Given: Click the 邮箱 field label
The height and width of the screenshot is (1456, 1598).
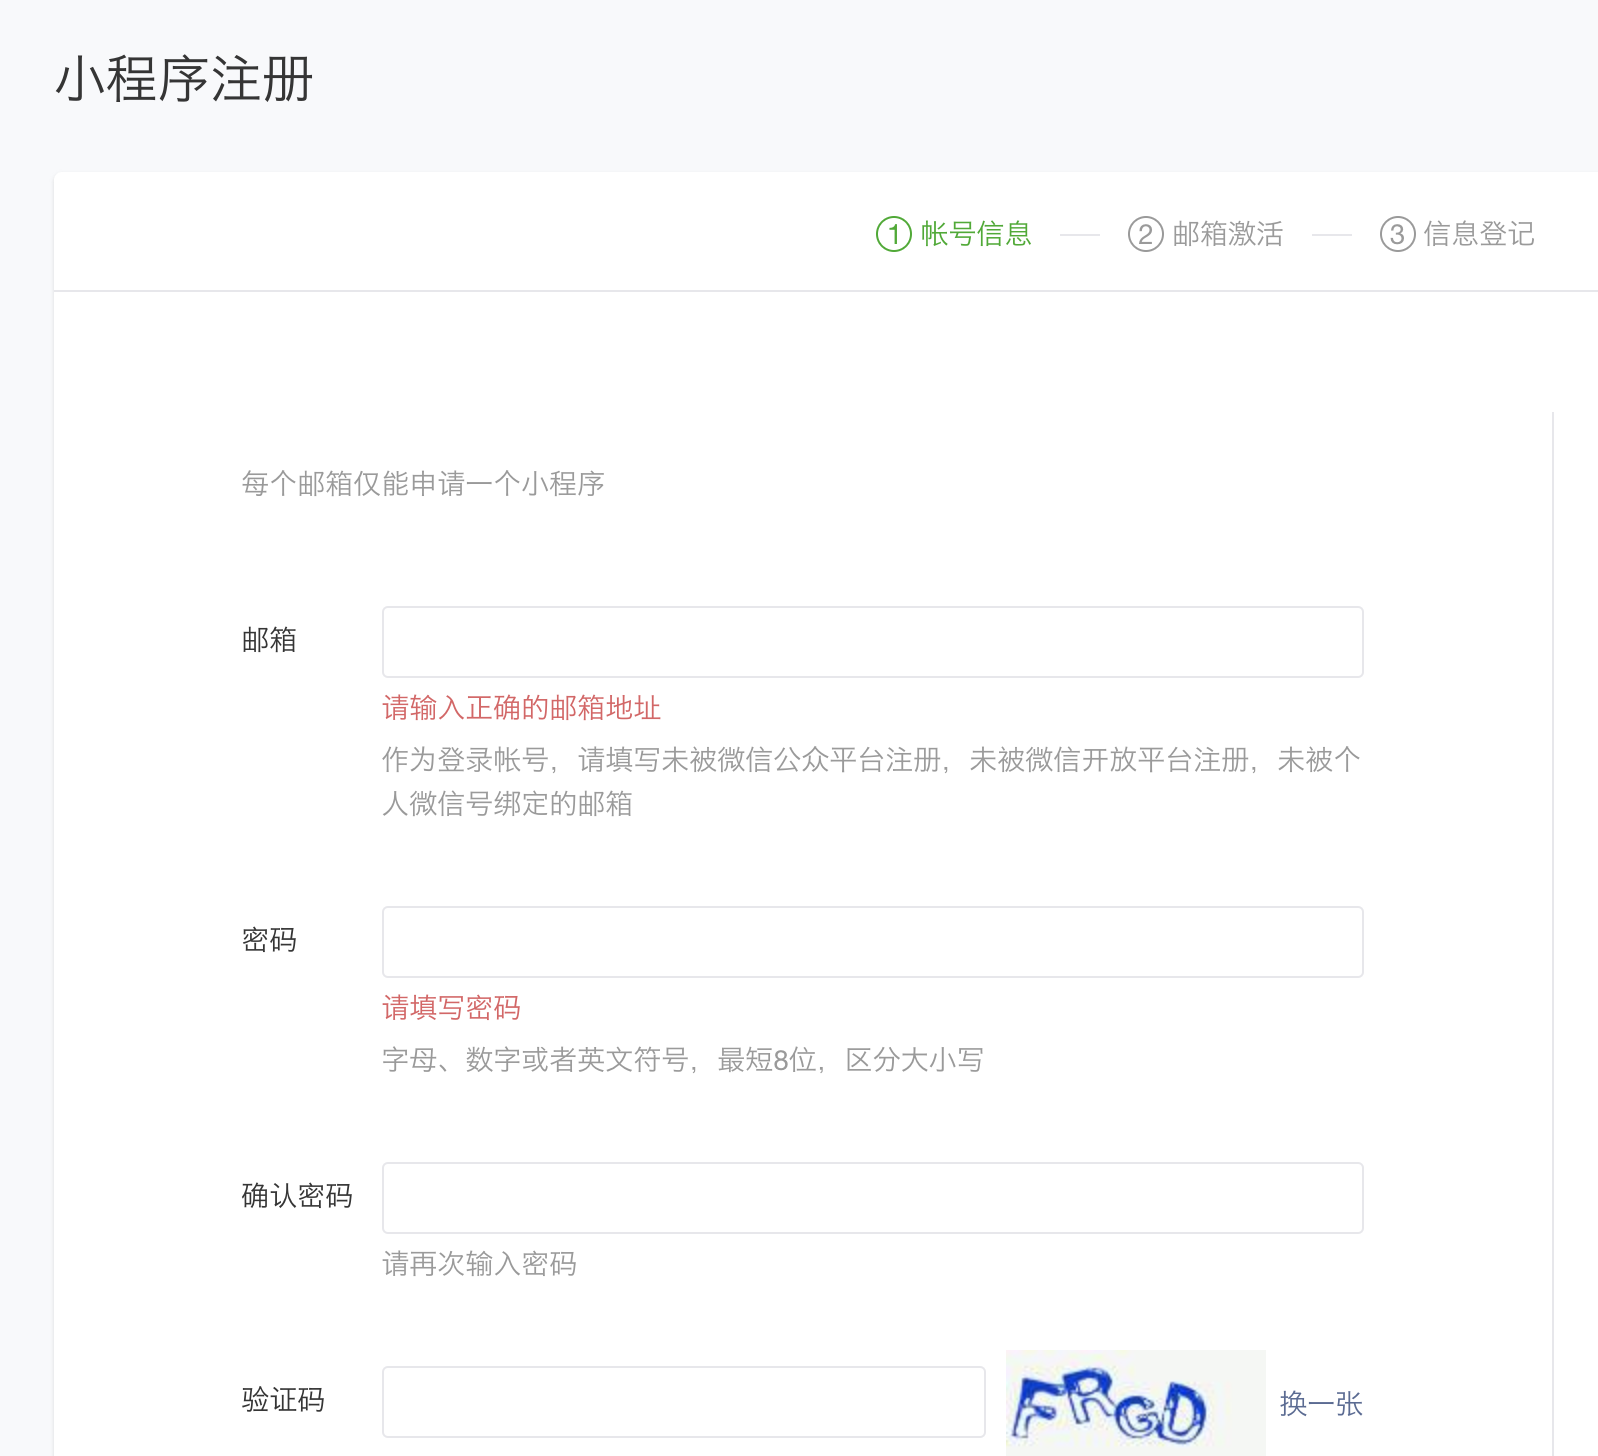Looking at the screenshot, I should [269, 640].
